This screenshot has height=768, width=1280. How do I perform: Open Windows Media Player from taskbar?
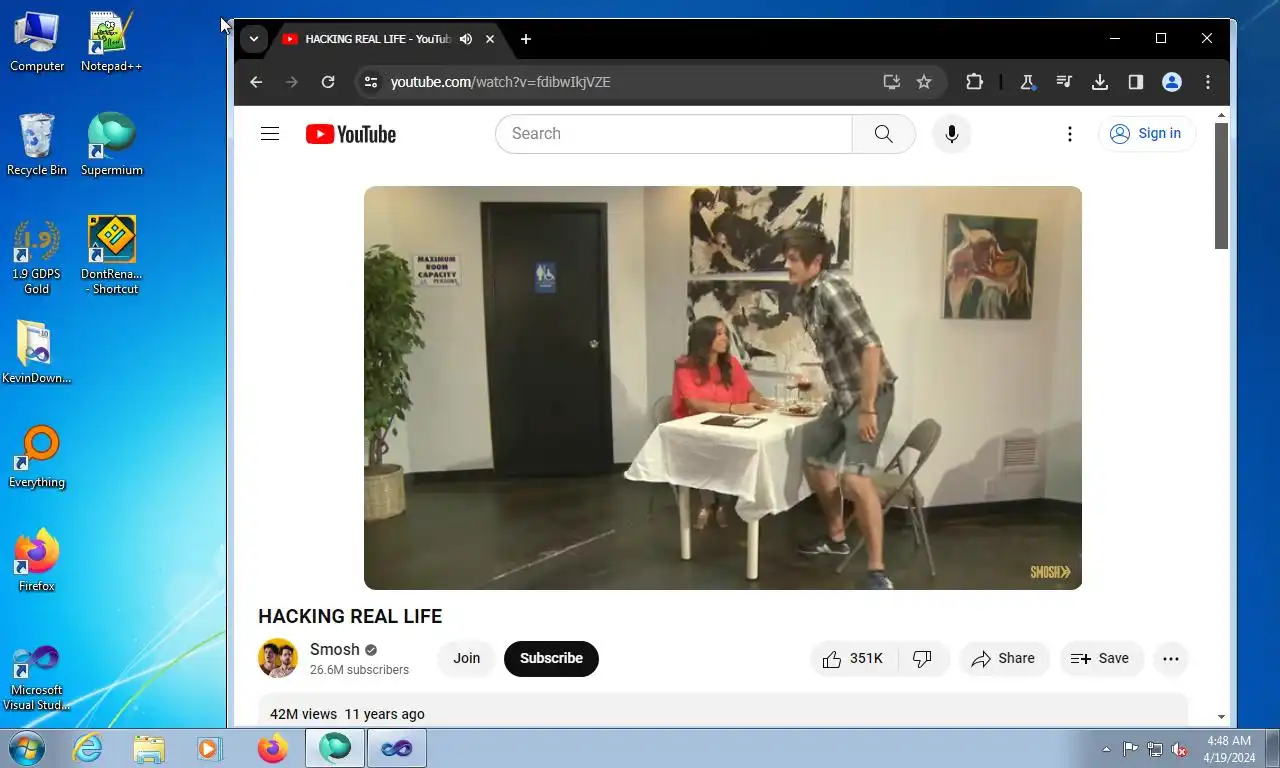(x=210, y=748)
